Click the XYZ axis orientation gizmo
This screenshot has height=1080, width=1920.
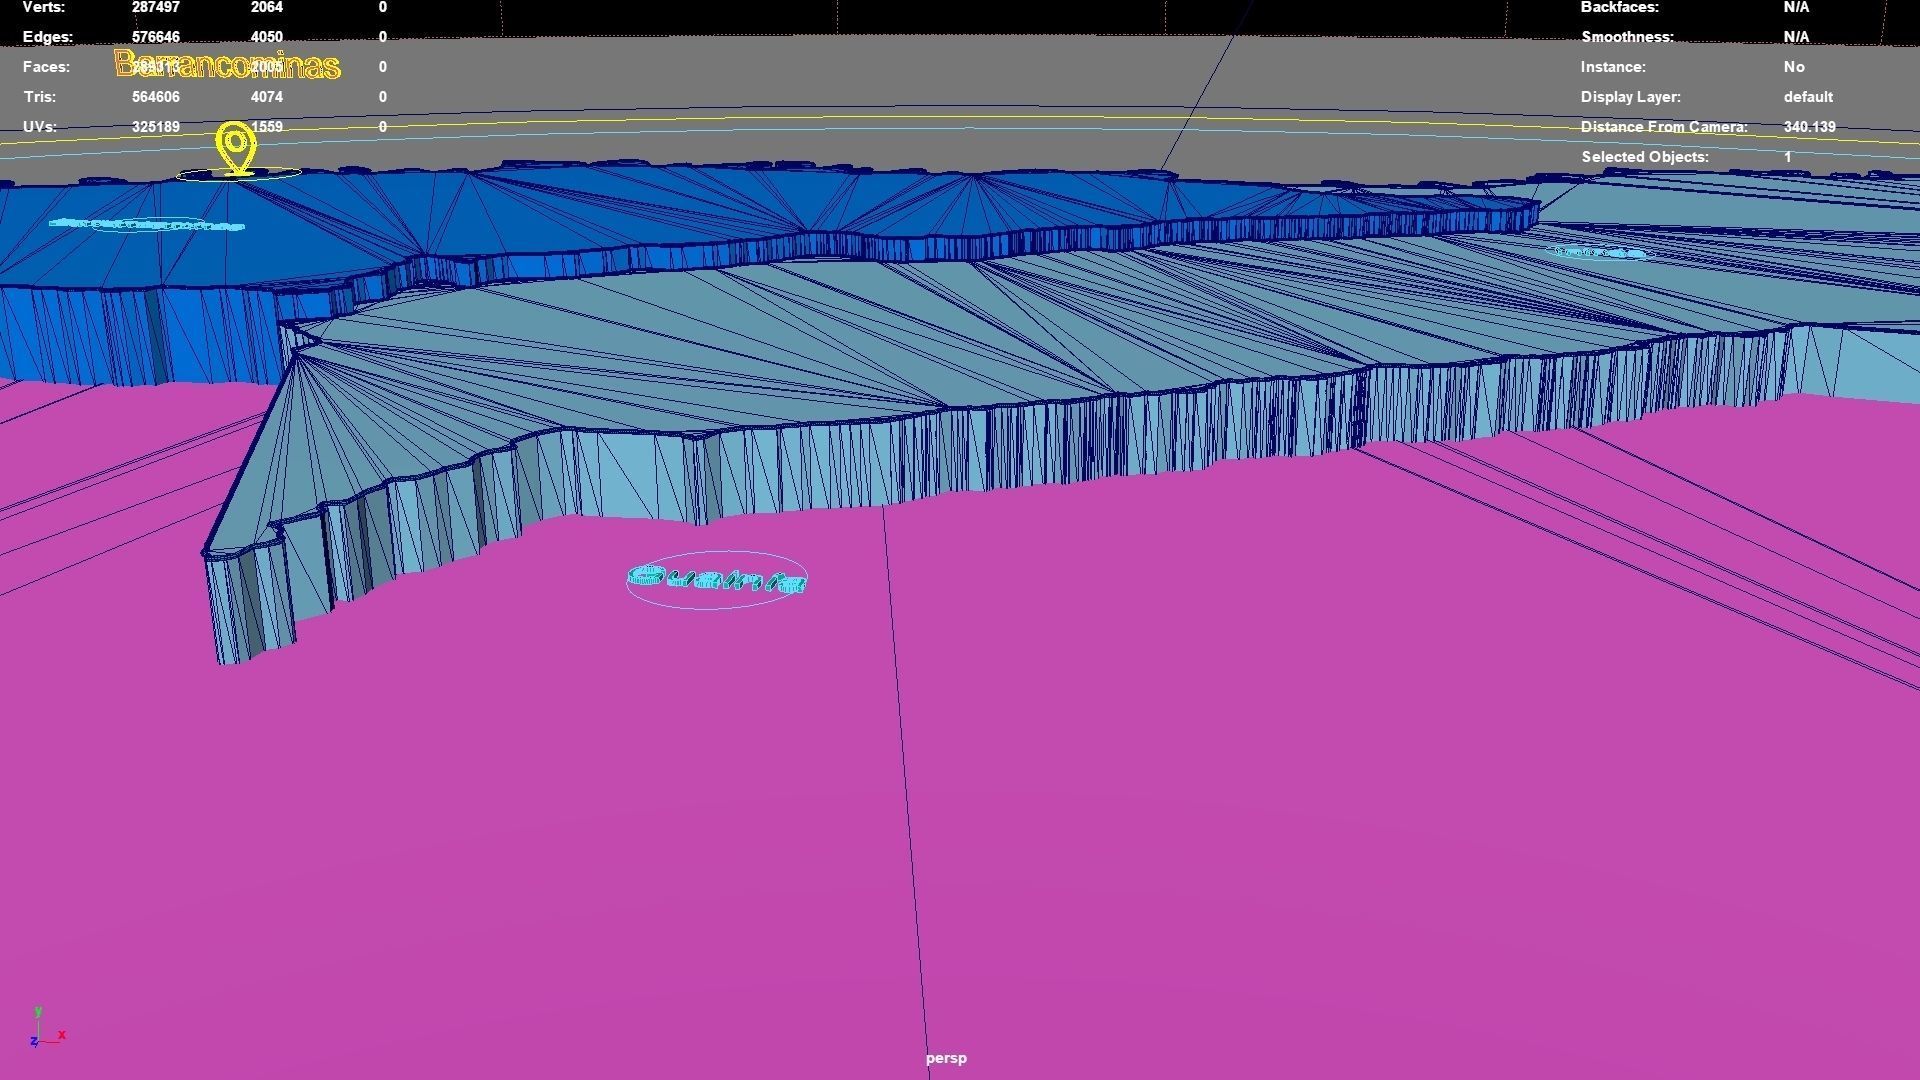coord(46,1028)
